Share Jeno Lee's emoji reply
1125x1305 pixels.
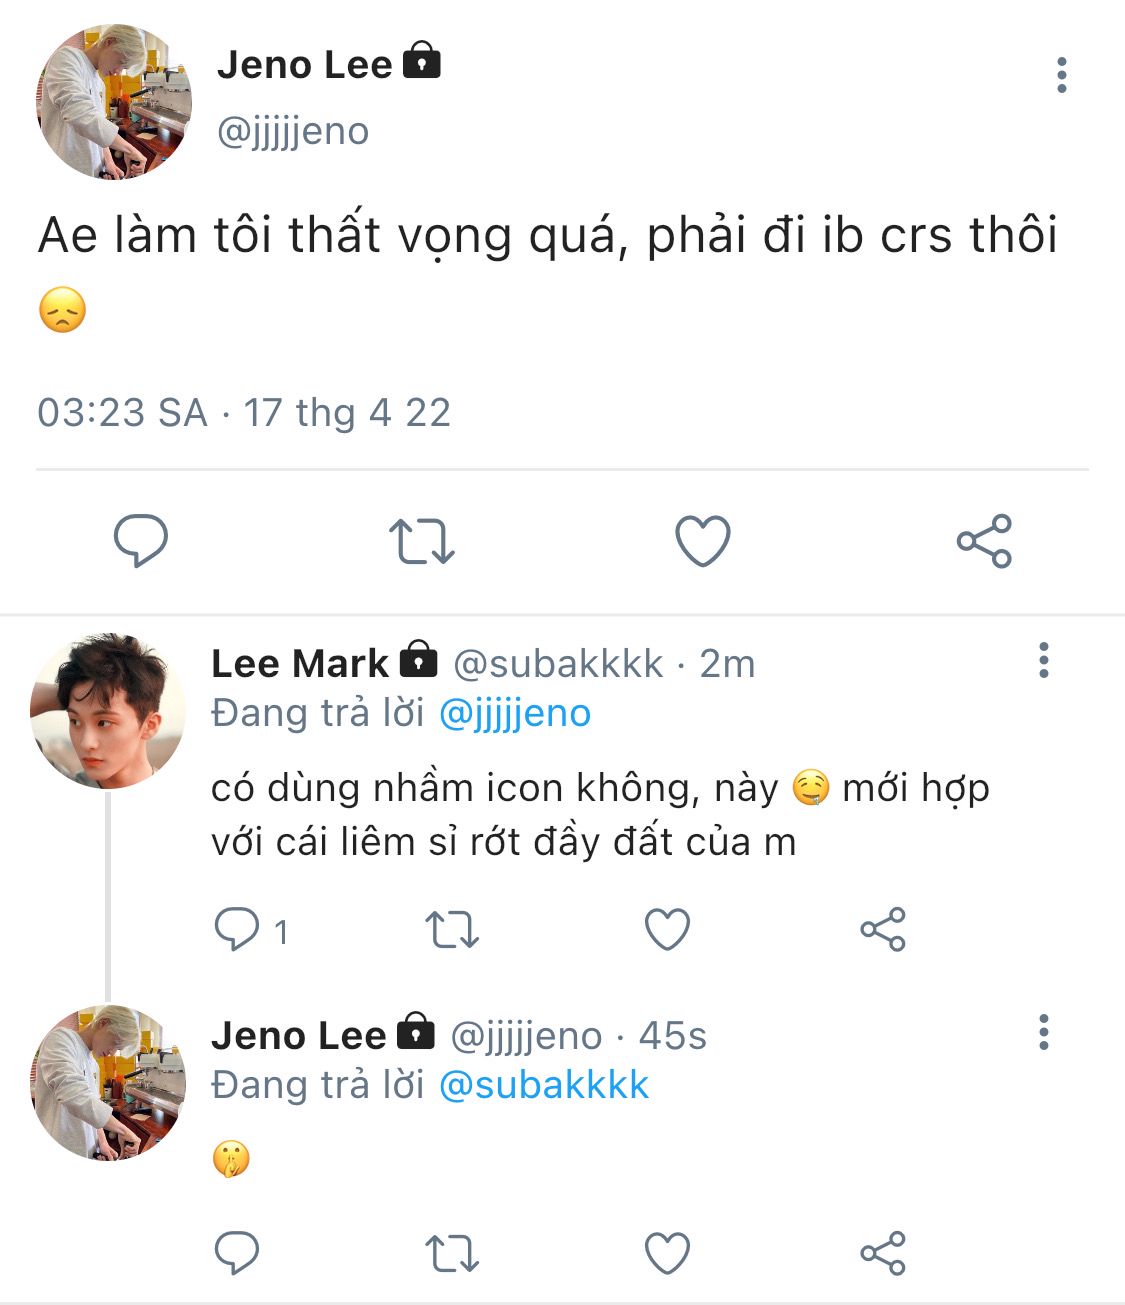point(883,1253)
